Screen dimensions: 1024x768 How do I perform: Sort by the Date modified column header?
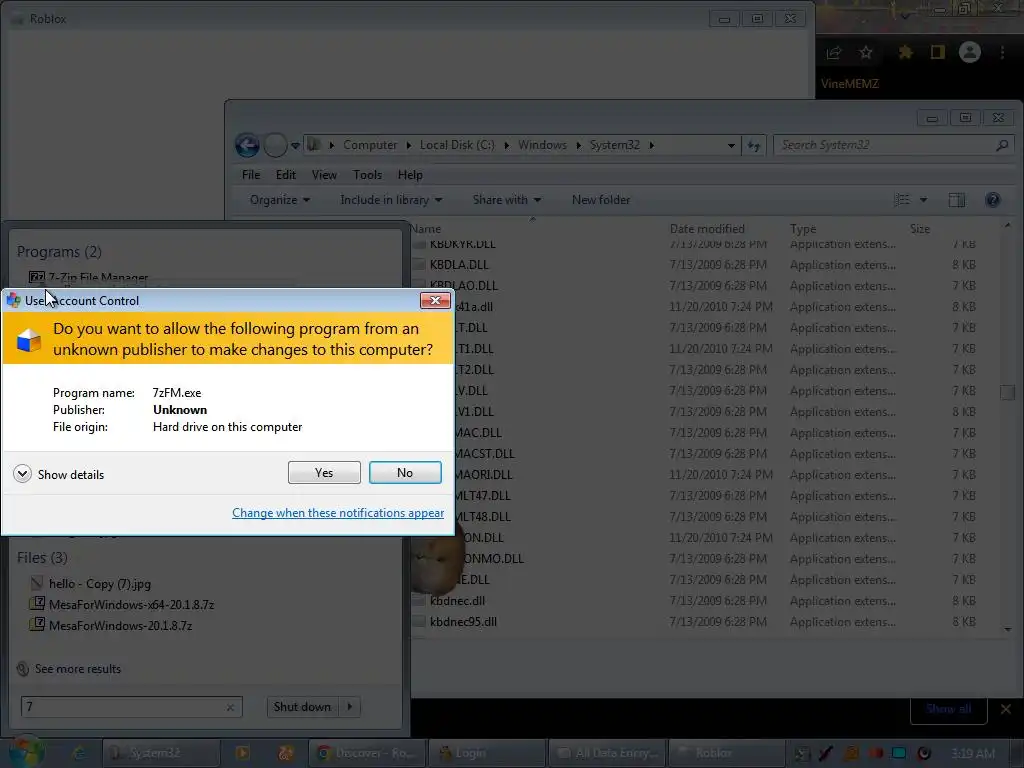(707, 229)
